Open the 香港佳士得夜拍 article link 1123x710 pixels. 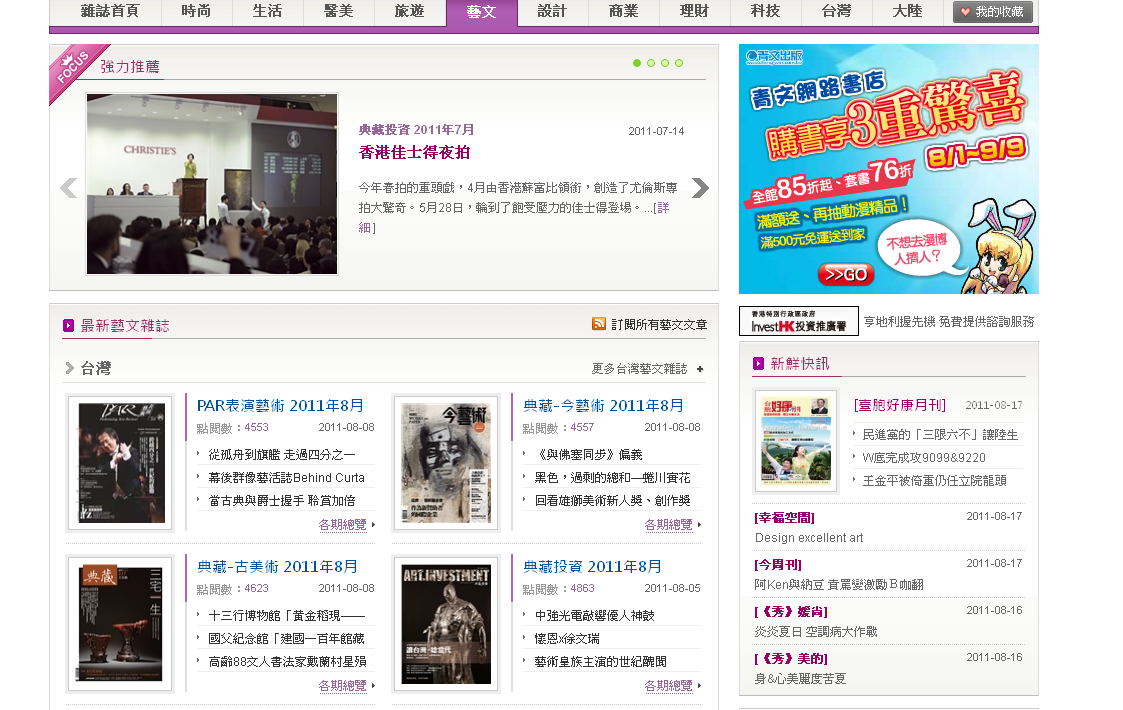point(414,153)
